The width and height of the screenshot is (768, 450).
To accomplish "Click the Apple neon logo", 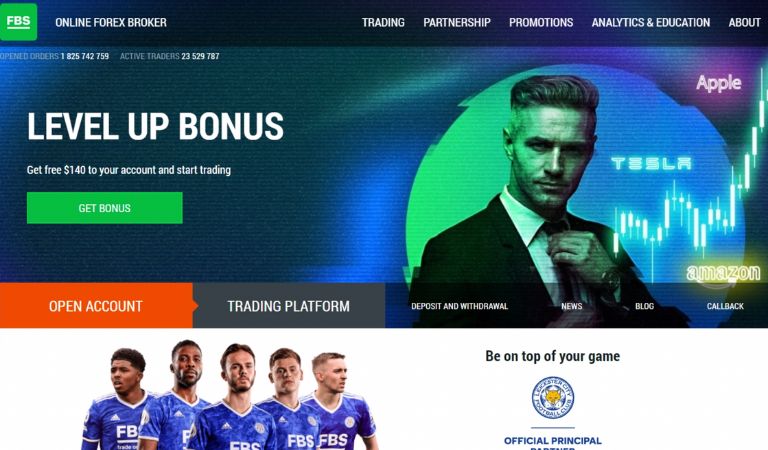I will point(719,83).
